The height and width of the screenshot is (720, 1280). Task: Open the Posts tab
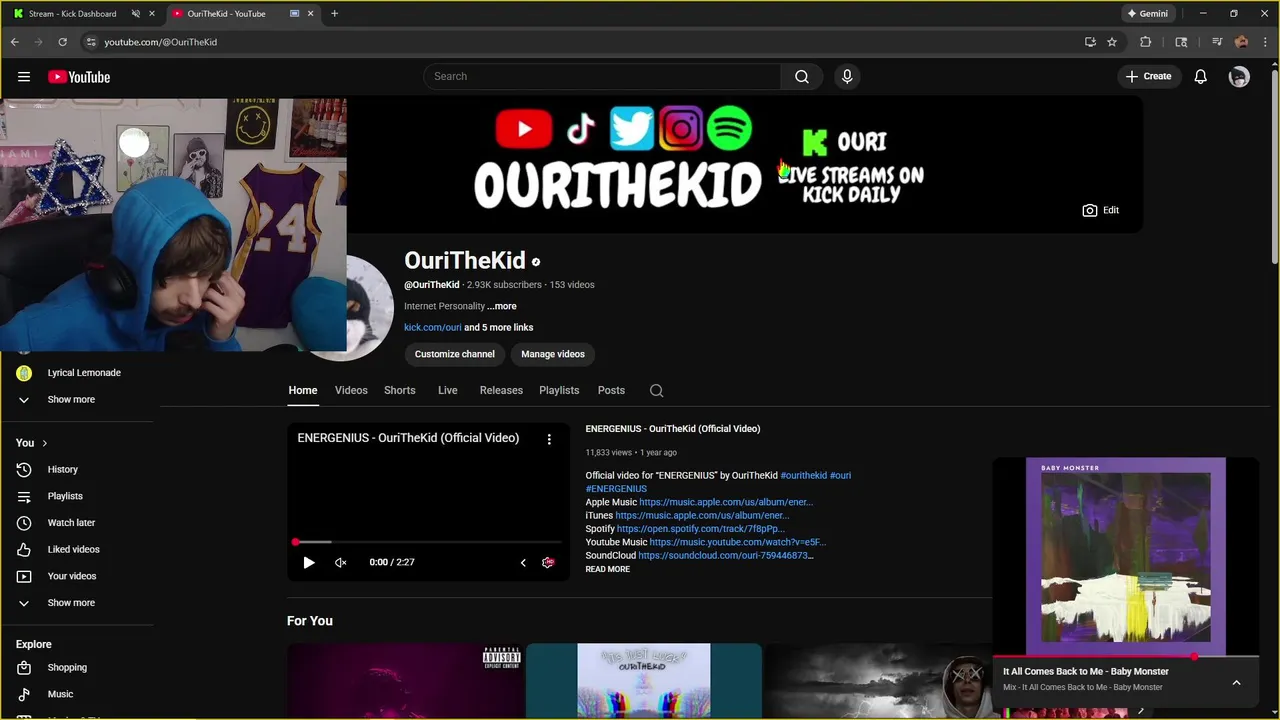[x=611, y=390]
